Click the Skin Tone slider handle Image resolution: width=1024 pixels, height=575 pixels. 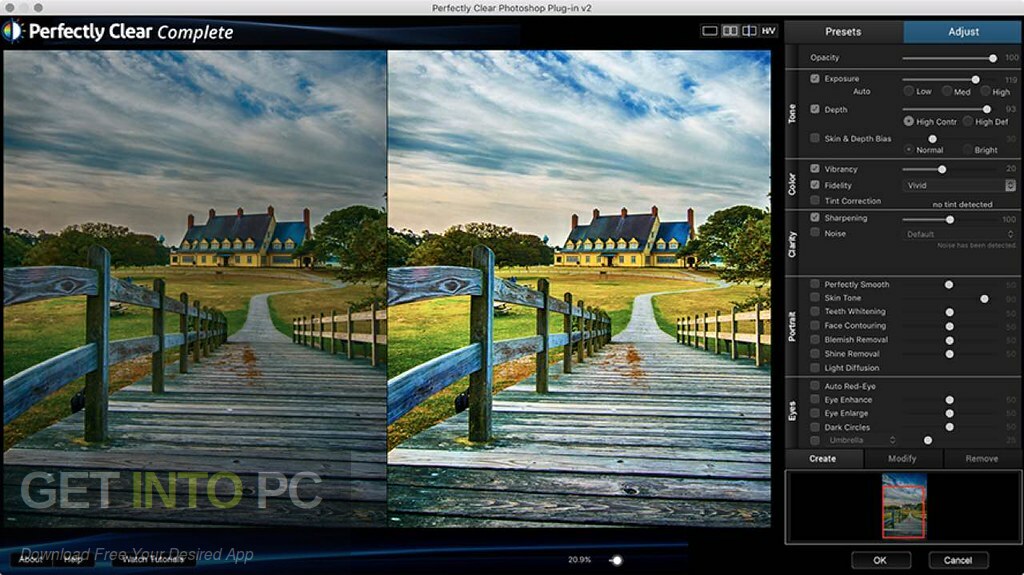pos(984,299)
